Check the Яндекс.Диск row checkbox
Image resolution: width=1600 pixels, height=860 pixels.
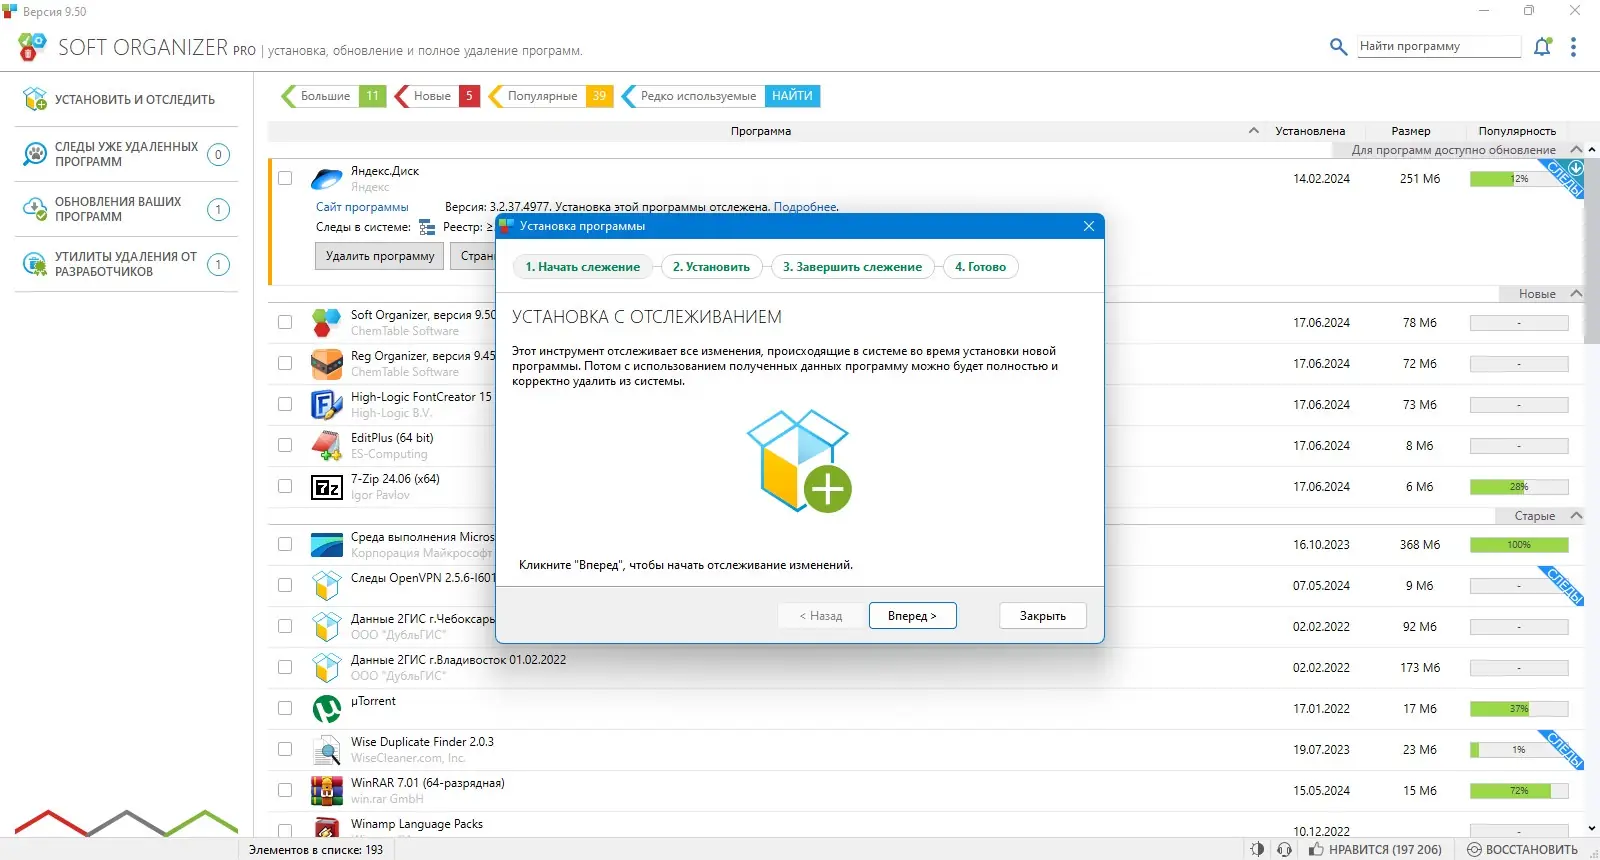coord(285,178)
